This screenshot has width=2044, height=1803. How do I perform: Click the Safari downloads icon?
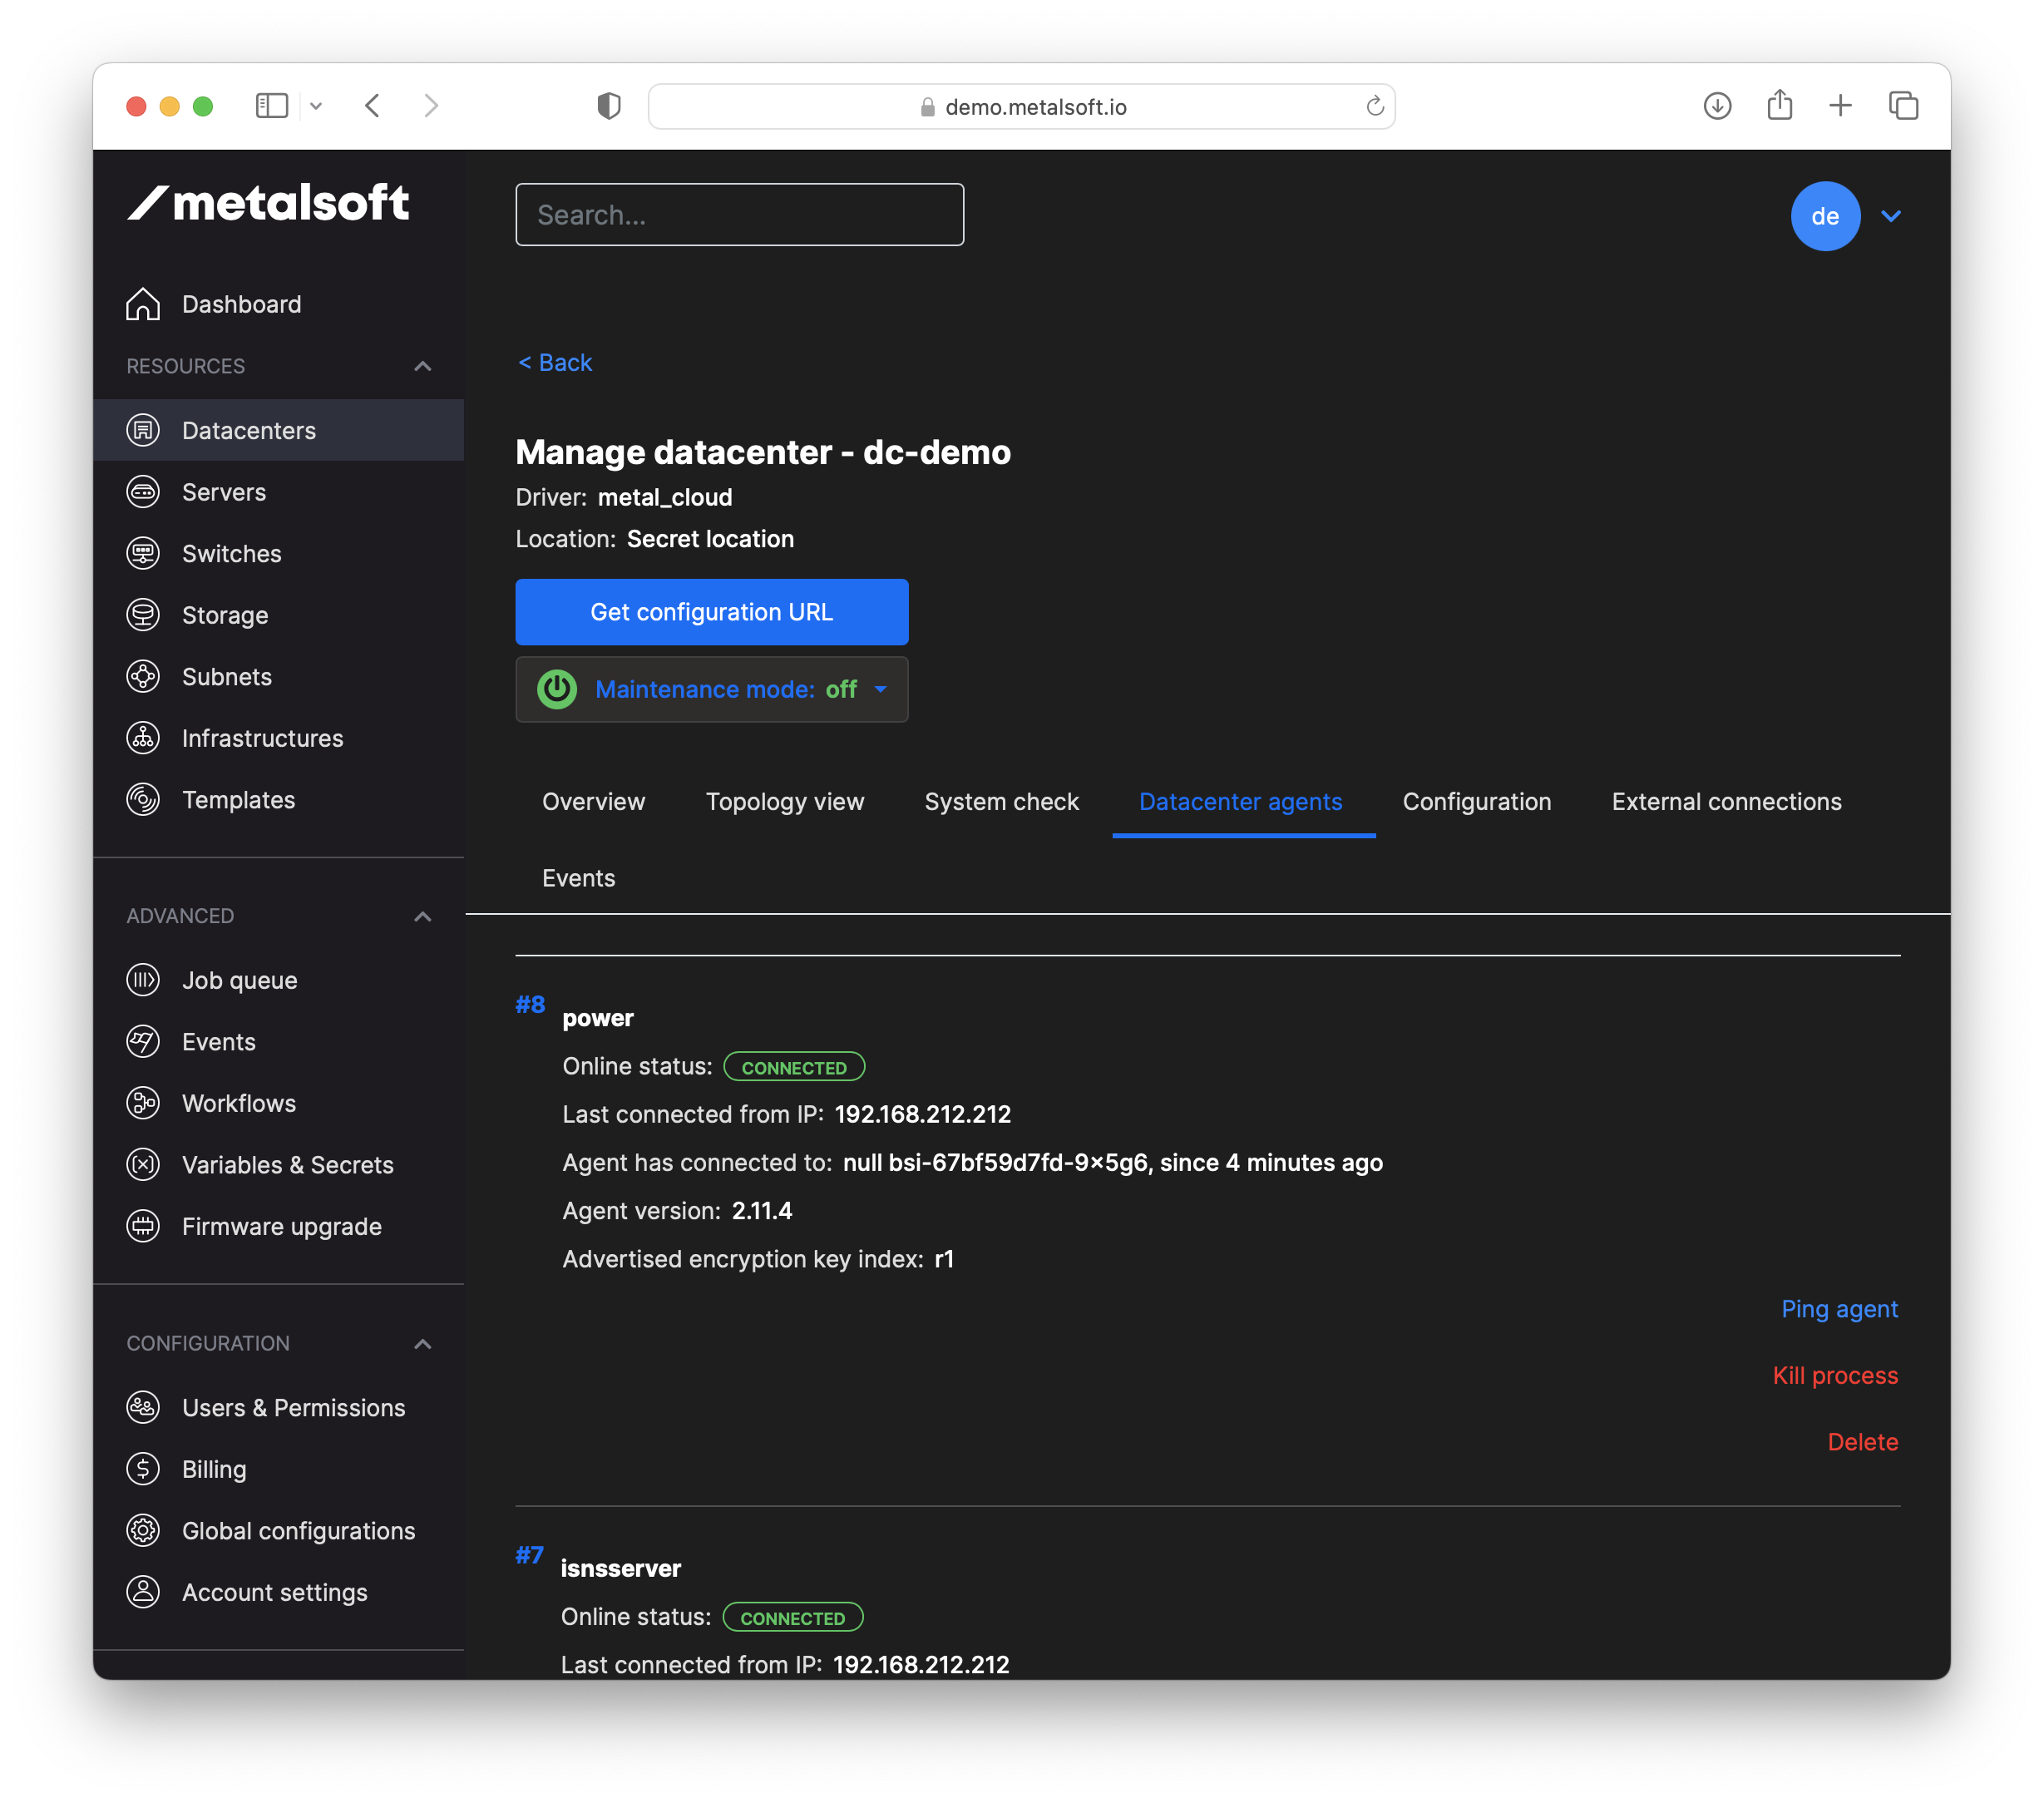[1717, 106]
